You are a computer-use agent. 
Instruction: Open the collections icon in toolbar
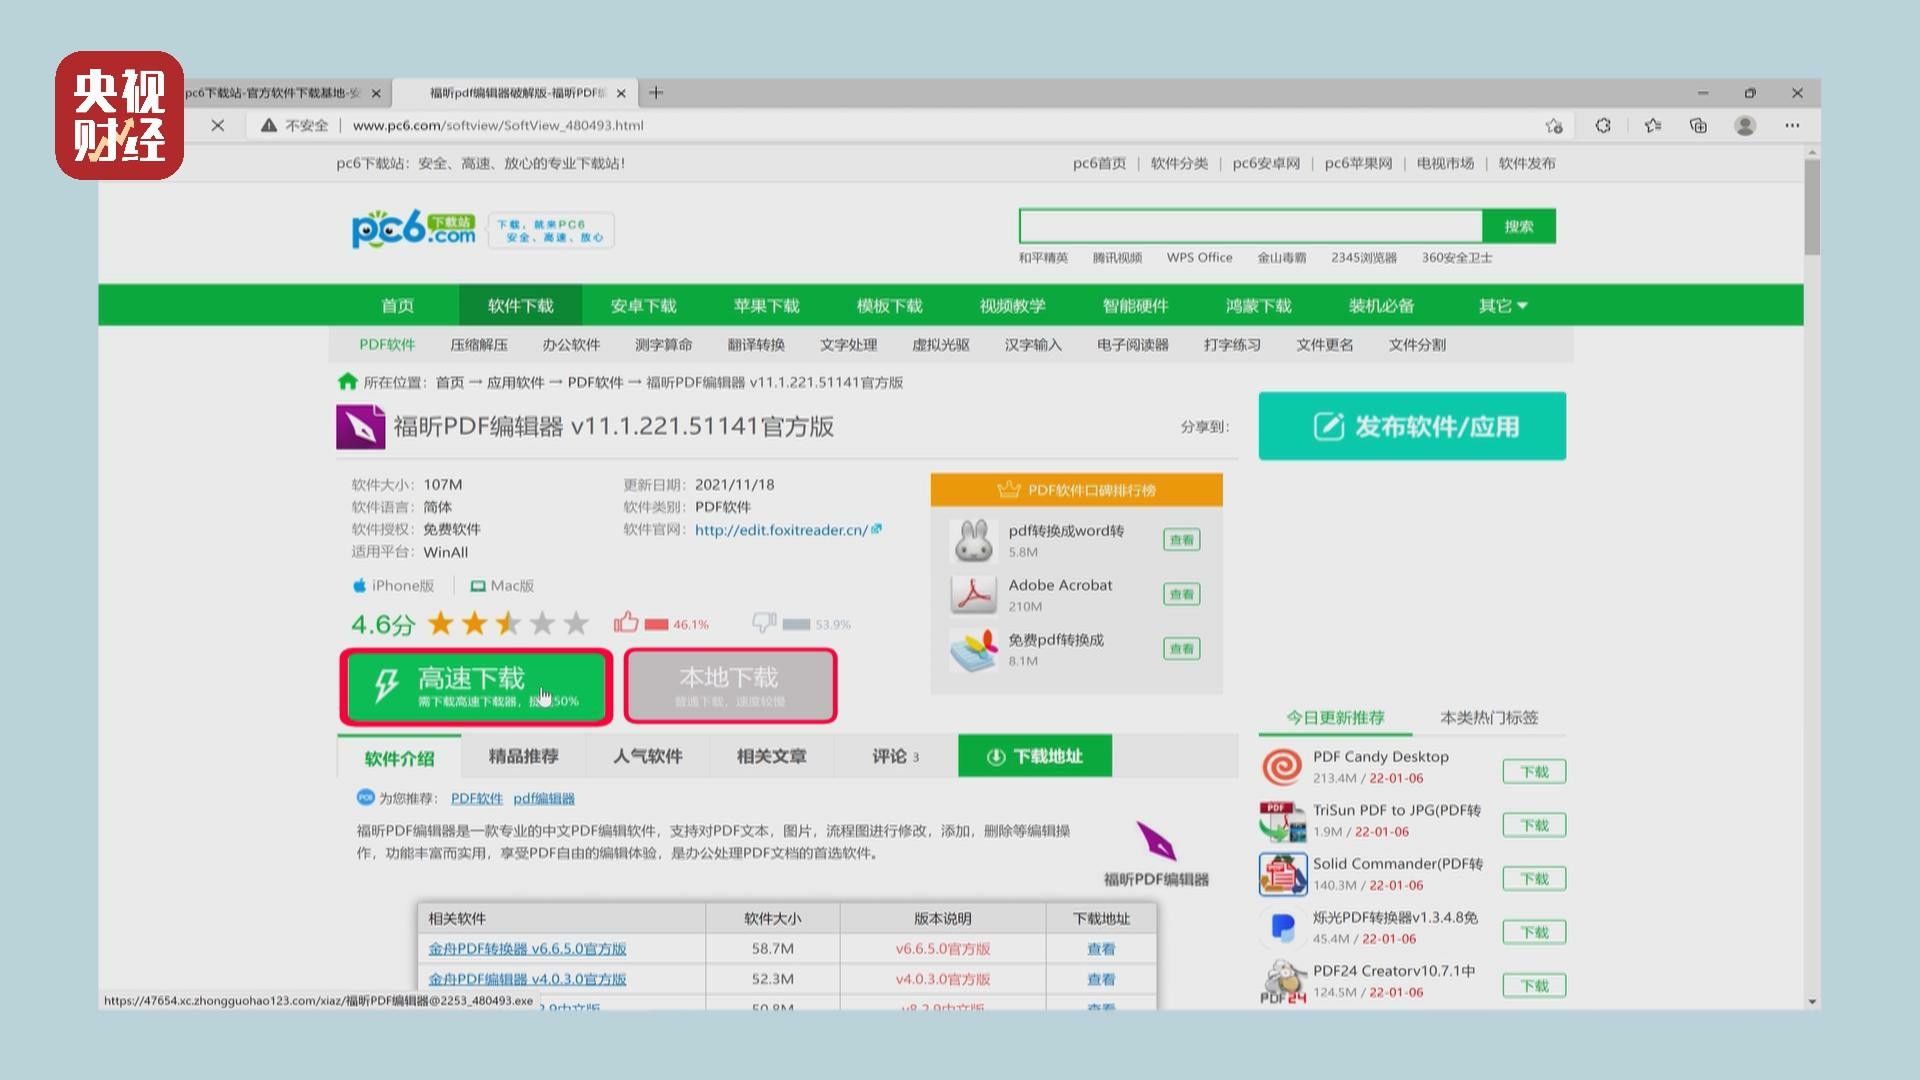1698,125
